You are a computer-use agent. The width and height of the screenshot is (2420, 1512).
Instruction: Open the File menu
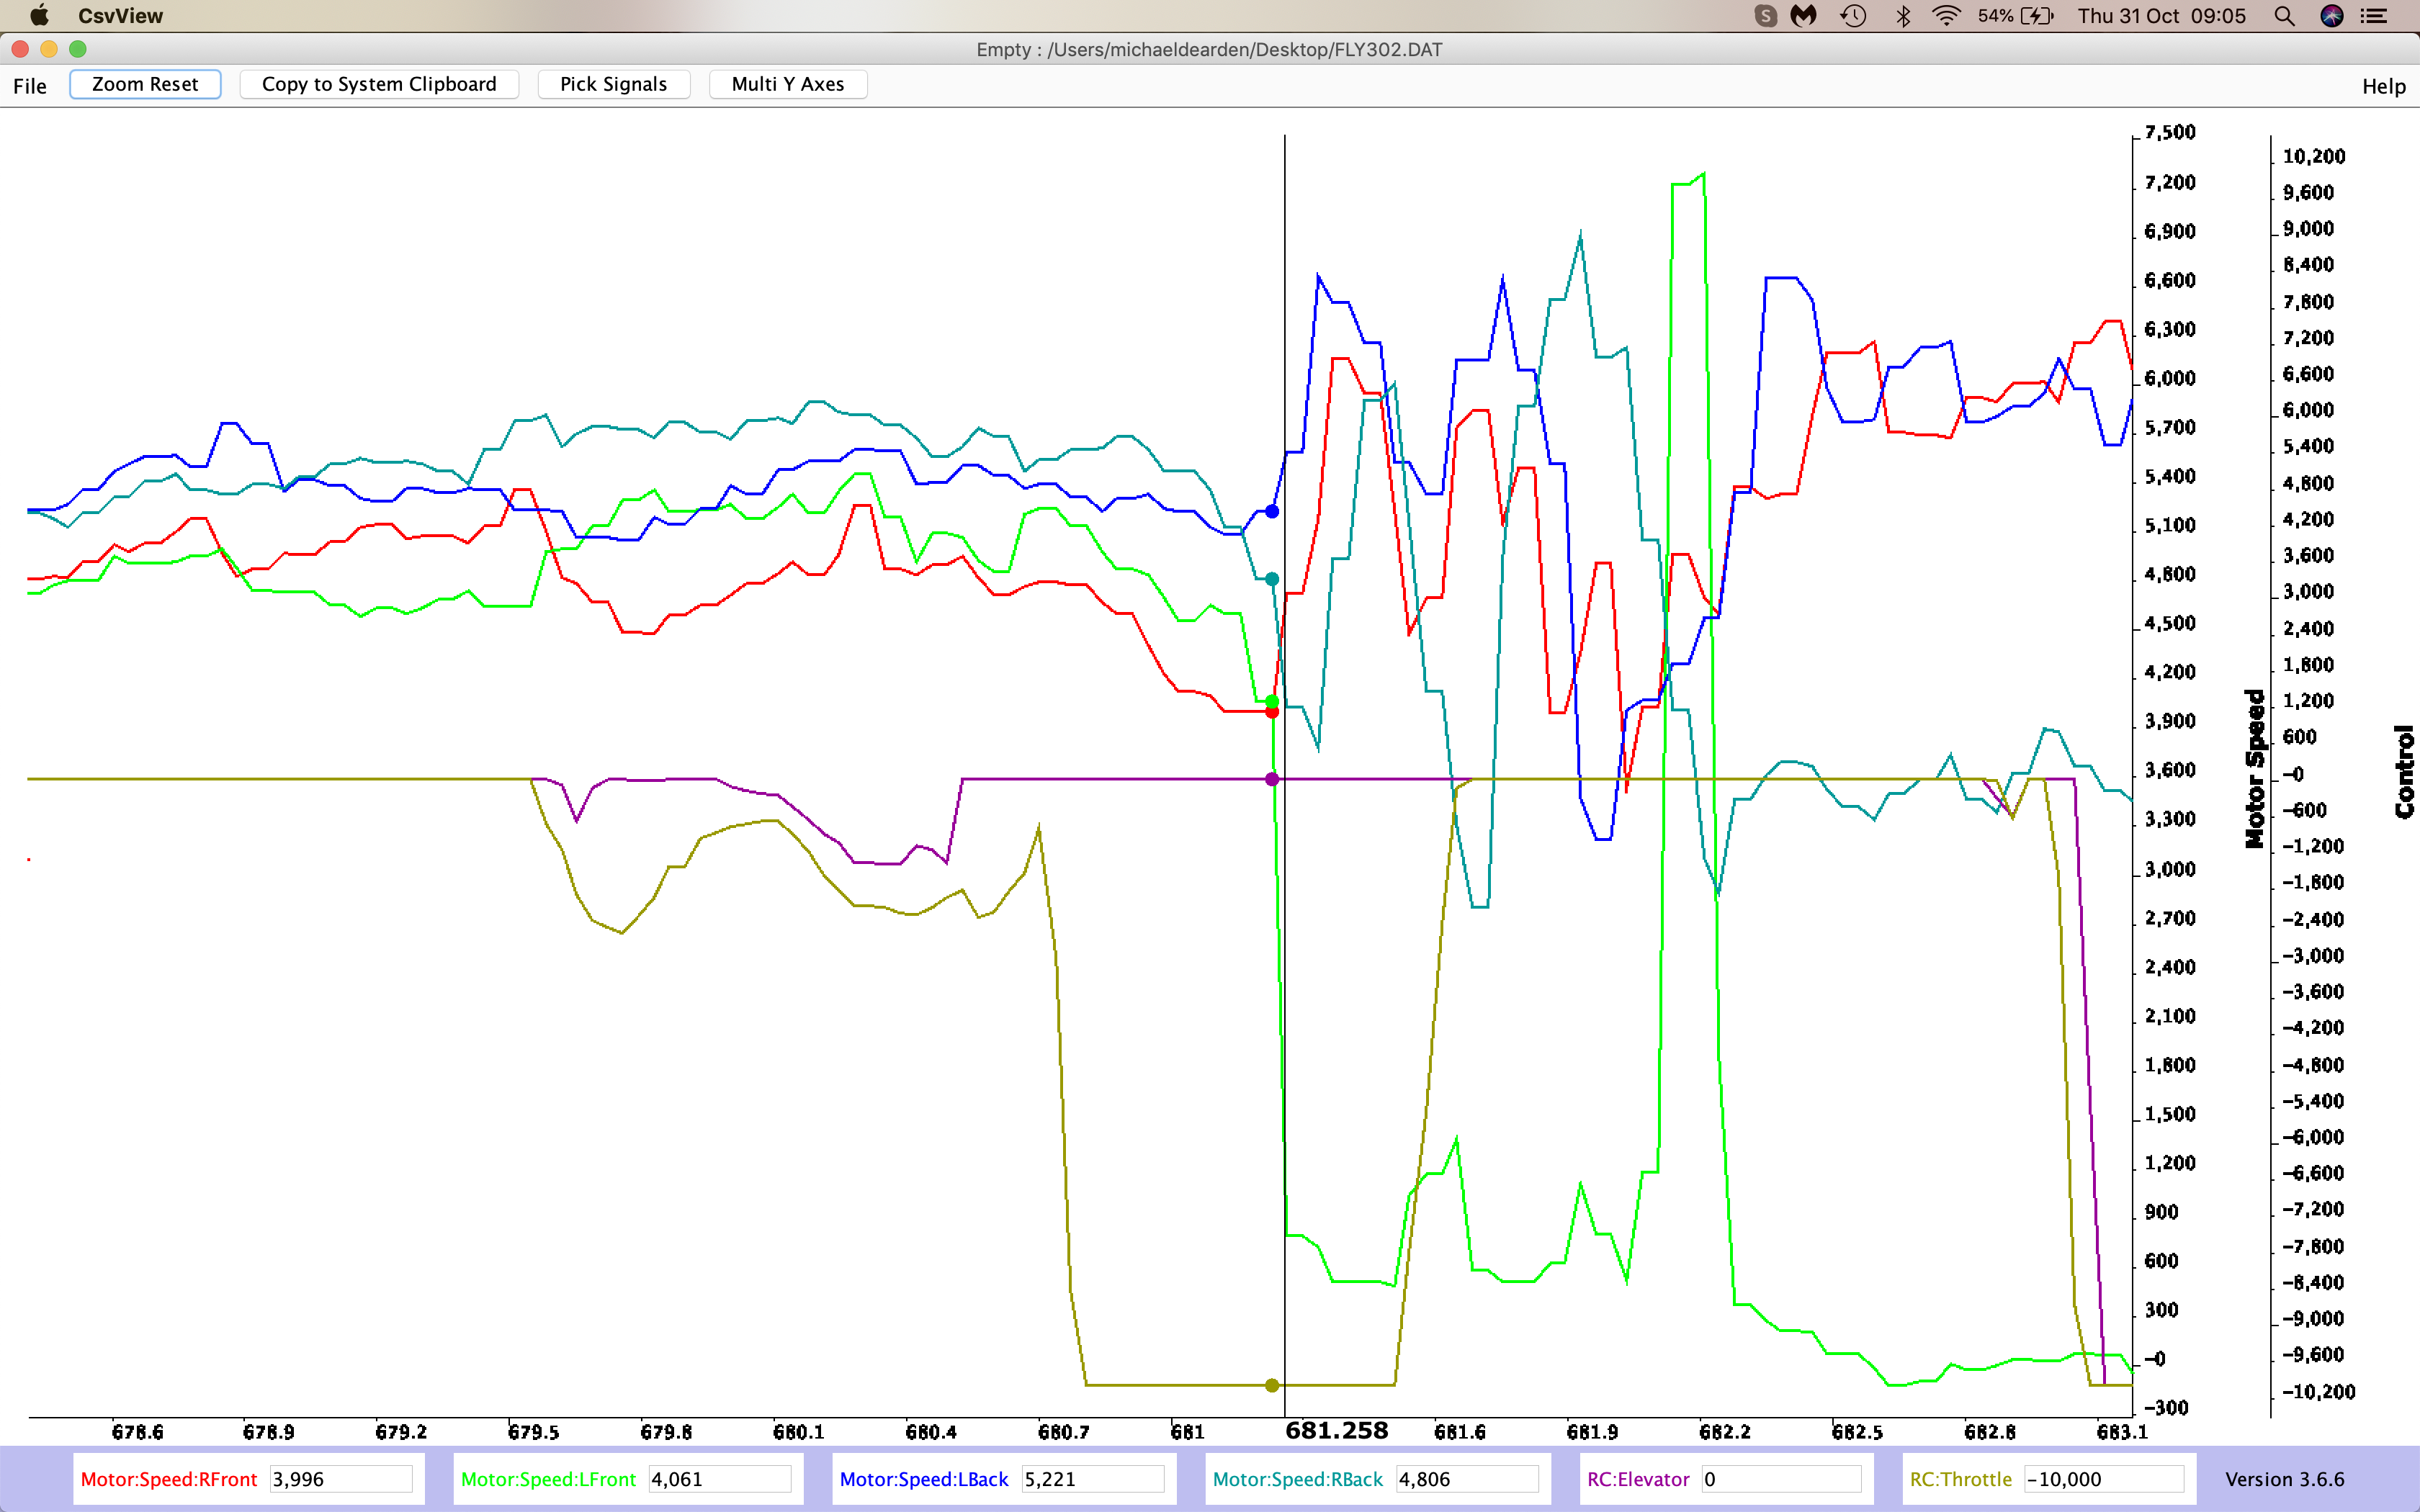click(30, 86)
